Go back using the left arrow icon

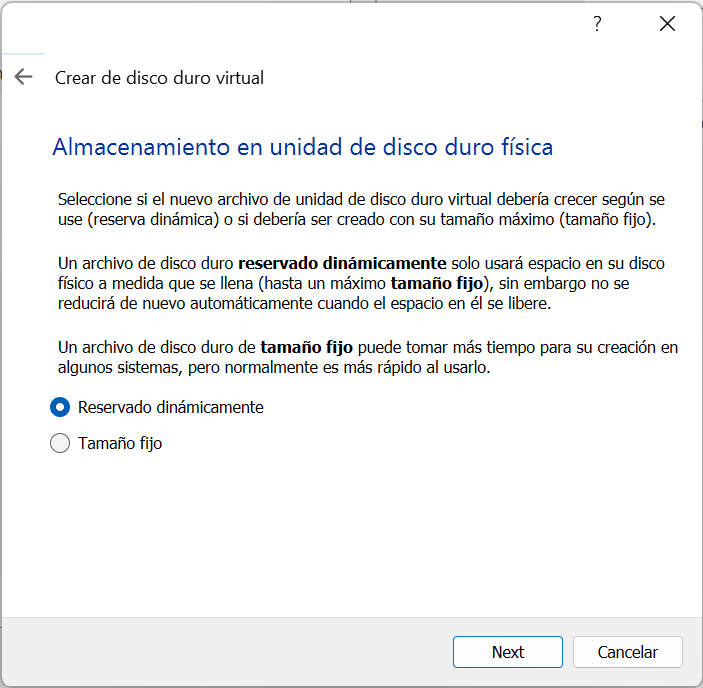[23, 77]
